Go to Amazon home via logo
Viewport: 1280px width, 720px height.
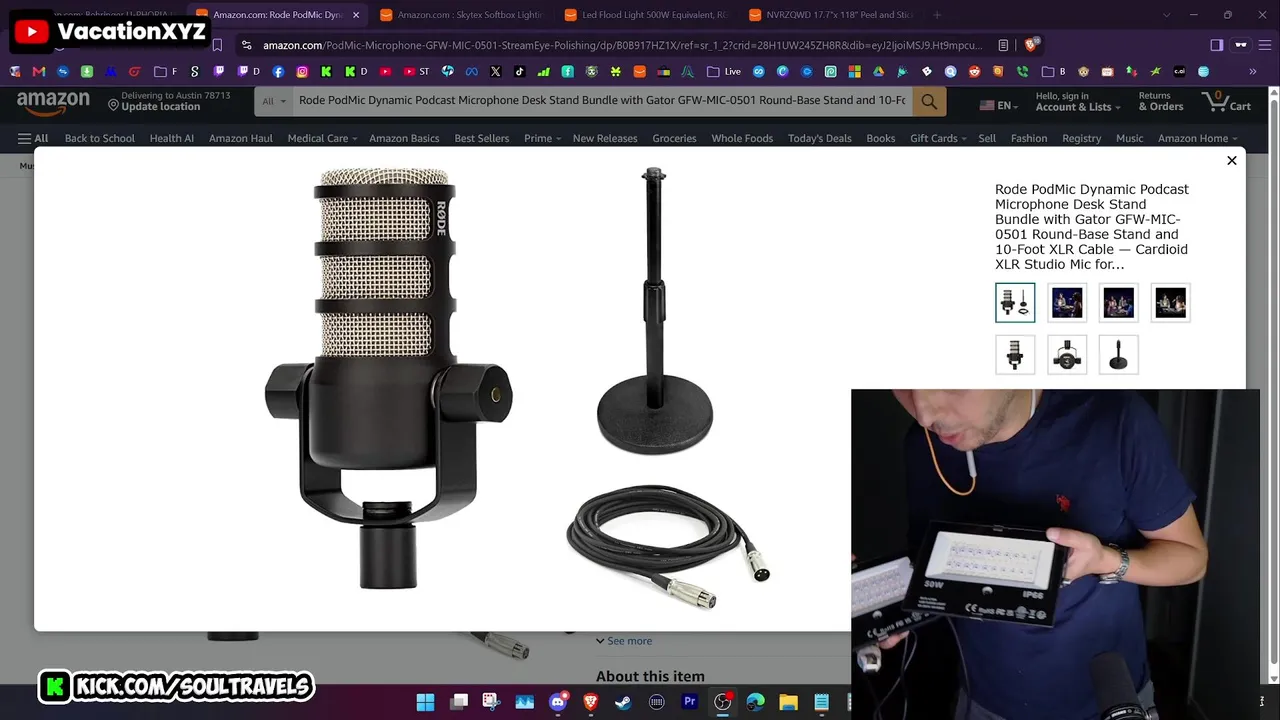pos(53,102)
